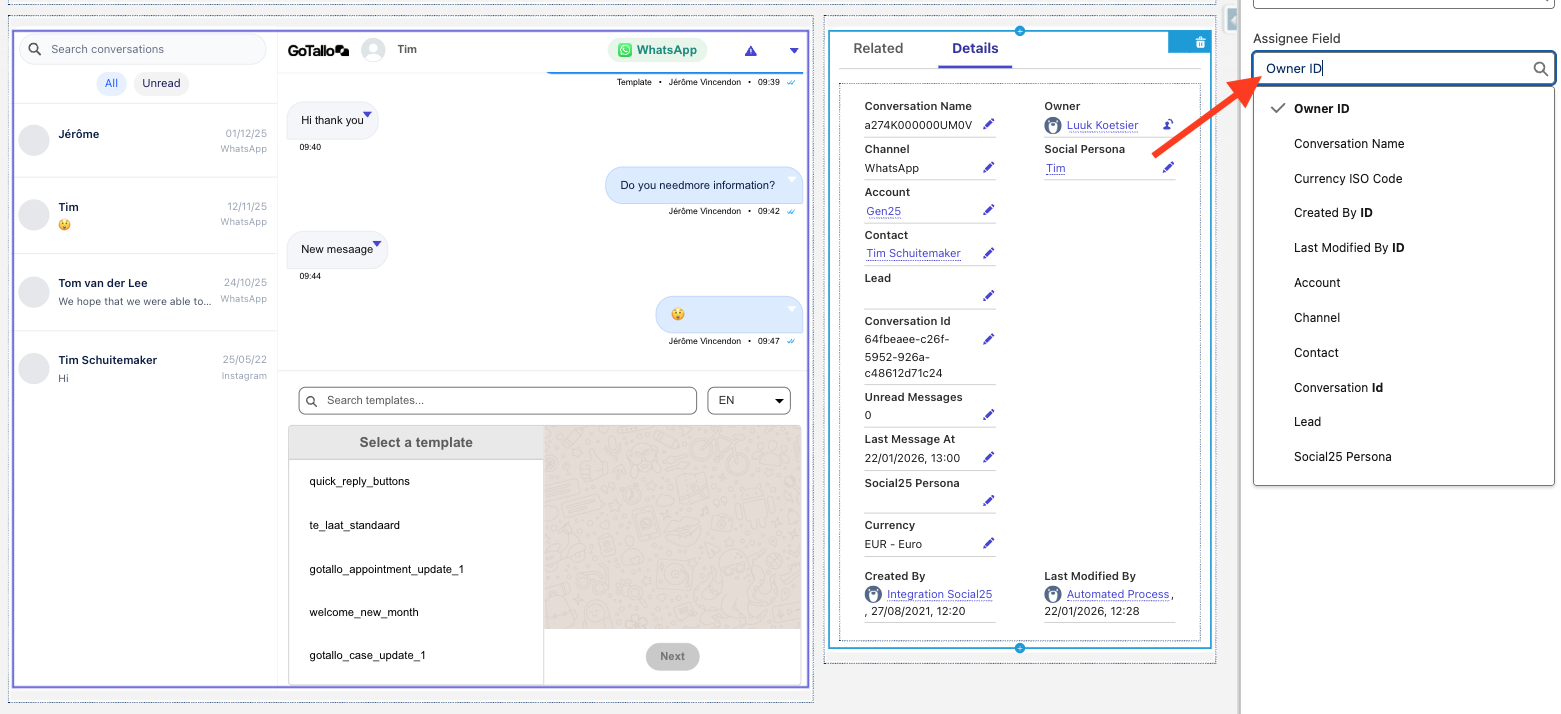Screen dimensions: 1561x714
Task: Click the Search templates input field
Action: [497, 400]
